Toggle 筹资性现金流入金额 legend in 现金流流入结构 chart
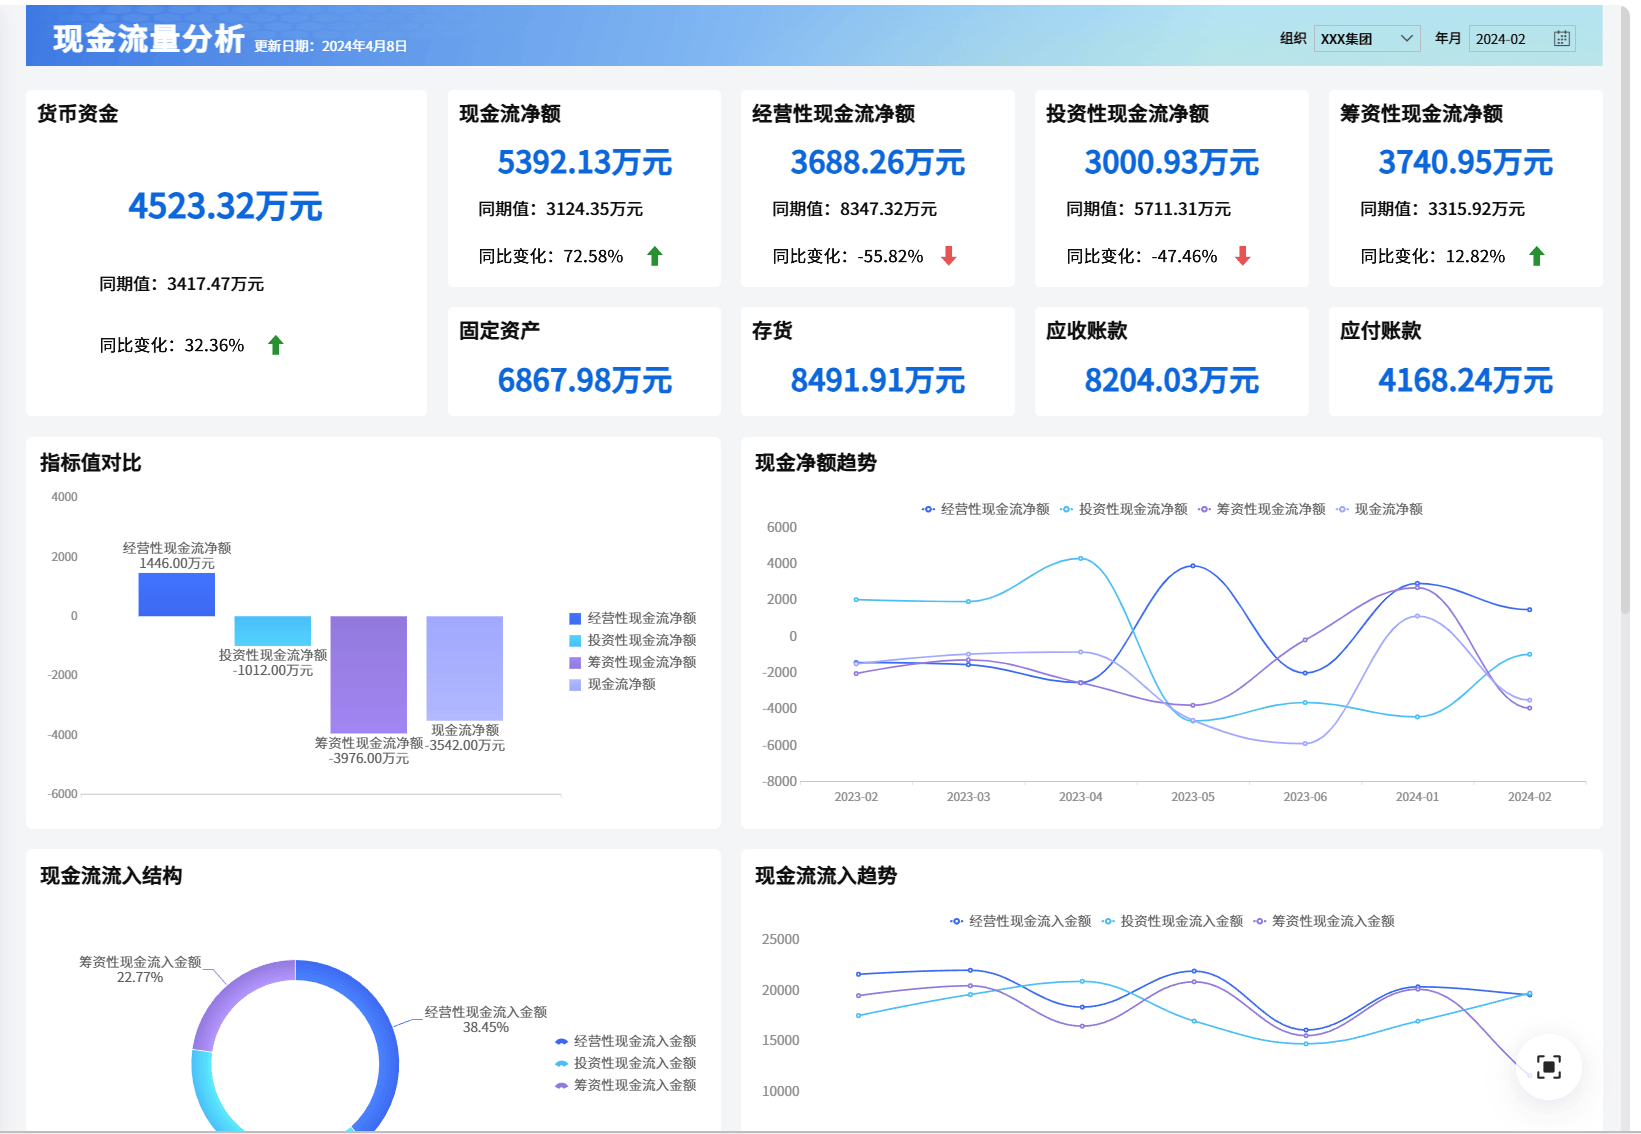This screenshot has width=1641, height=1134. (x=626, y=1085)
